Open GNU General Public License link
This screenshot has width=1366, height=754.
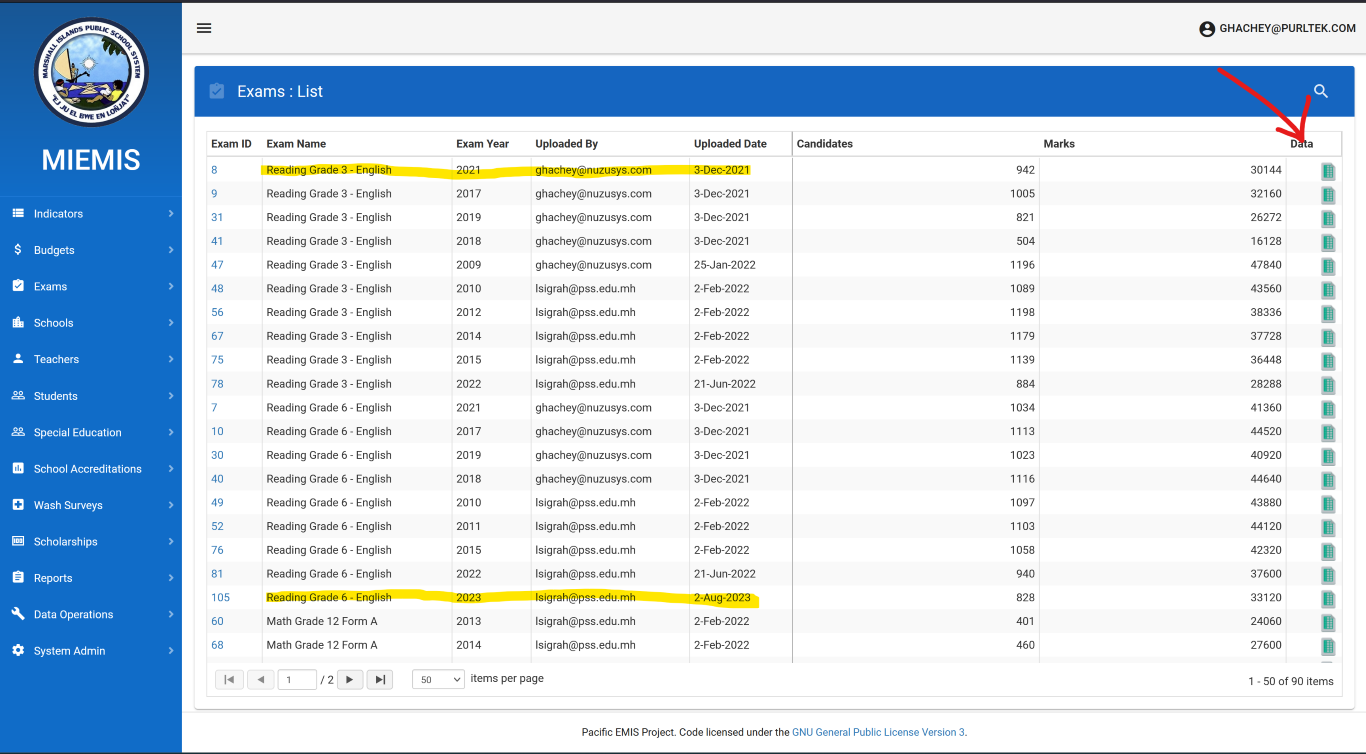[x=877, y=732]
